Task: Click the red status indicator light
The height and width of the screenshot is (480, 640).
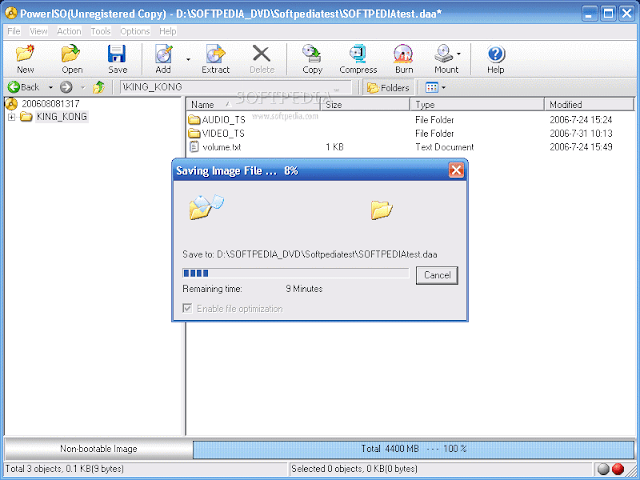Action: click(618, 469)
